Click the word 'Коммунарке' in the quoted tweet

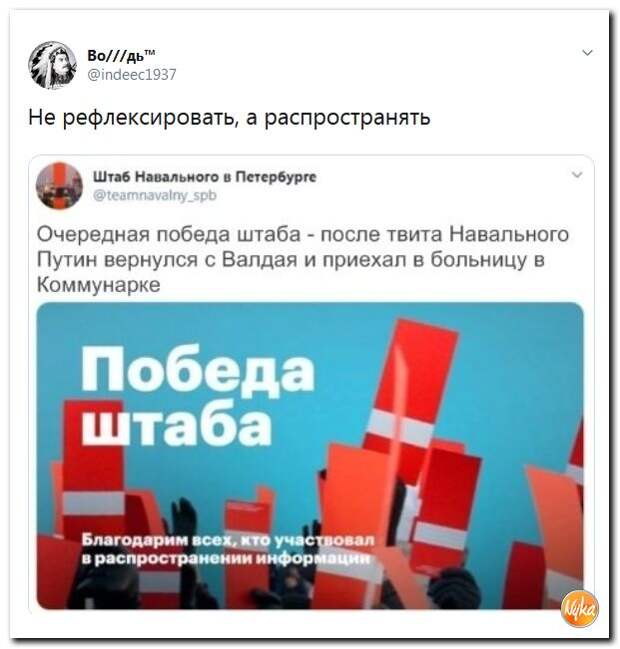[x=99, y=285]
